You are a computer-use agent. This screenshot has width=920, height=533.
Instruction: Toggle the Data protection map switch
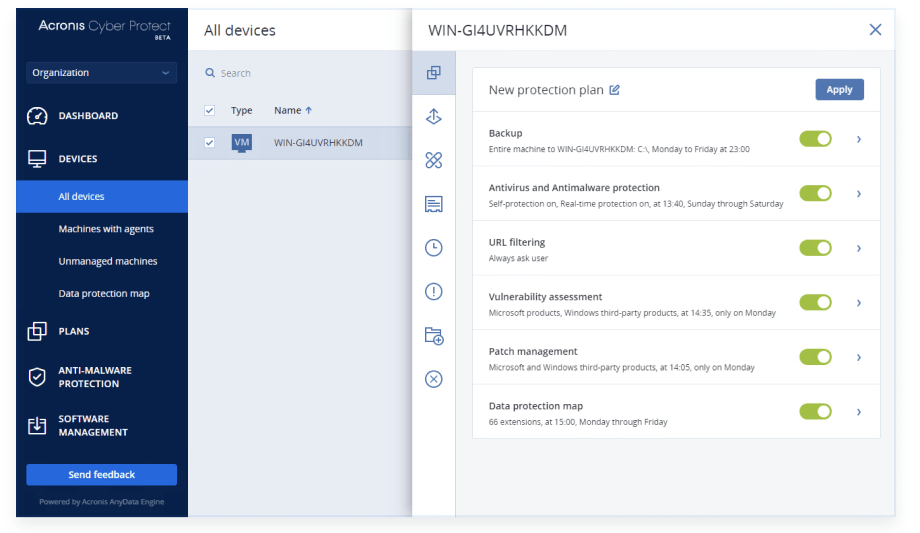(816, 411)
